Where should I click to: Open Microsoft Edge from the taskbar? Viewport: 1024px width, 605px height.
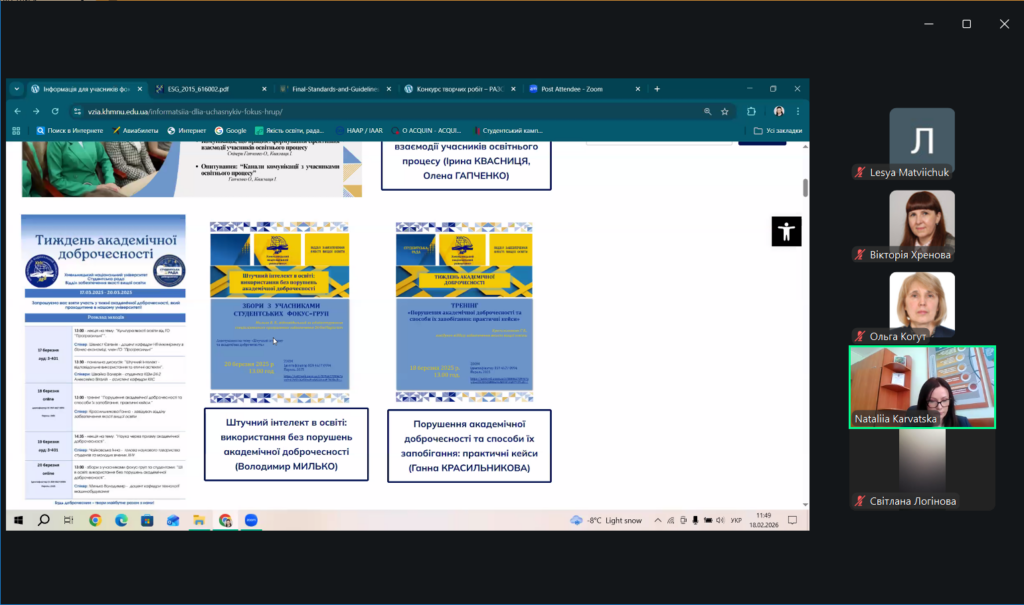point(121,520)
